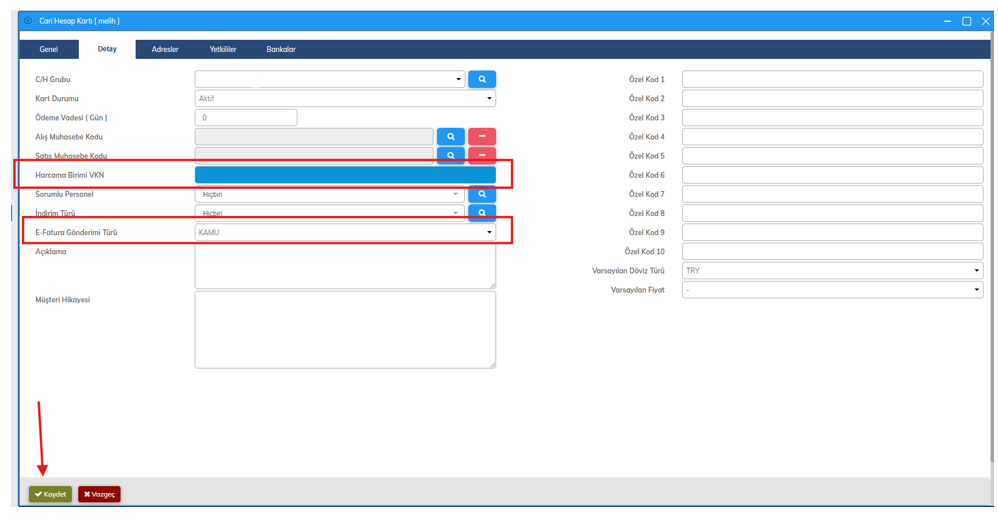
Task: Click inside the Müşteri Hikayesi text area
Action: [345, 329]
